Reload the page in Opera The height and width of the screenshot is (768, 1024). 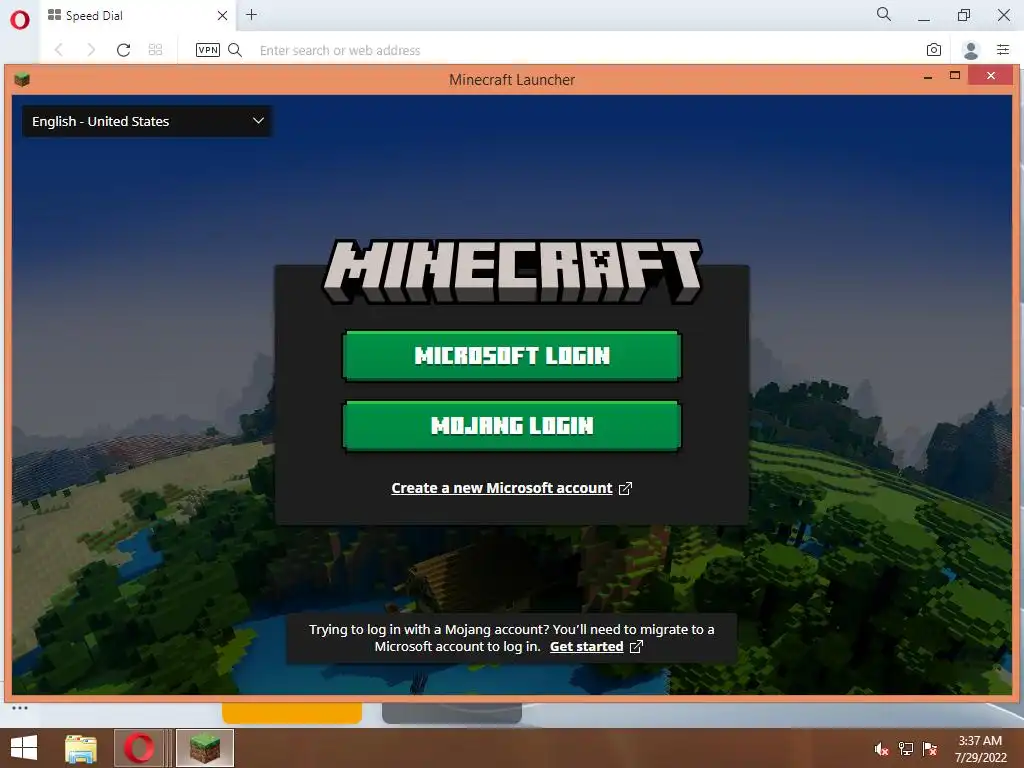point(123,50)
